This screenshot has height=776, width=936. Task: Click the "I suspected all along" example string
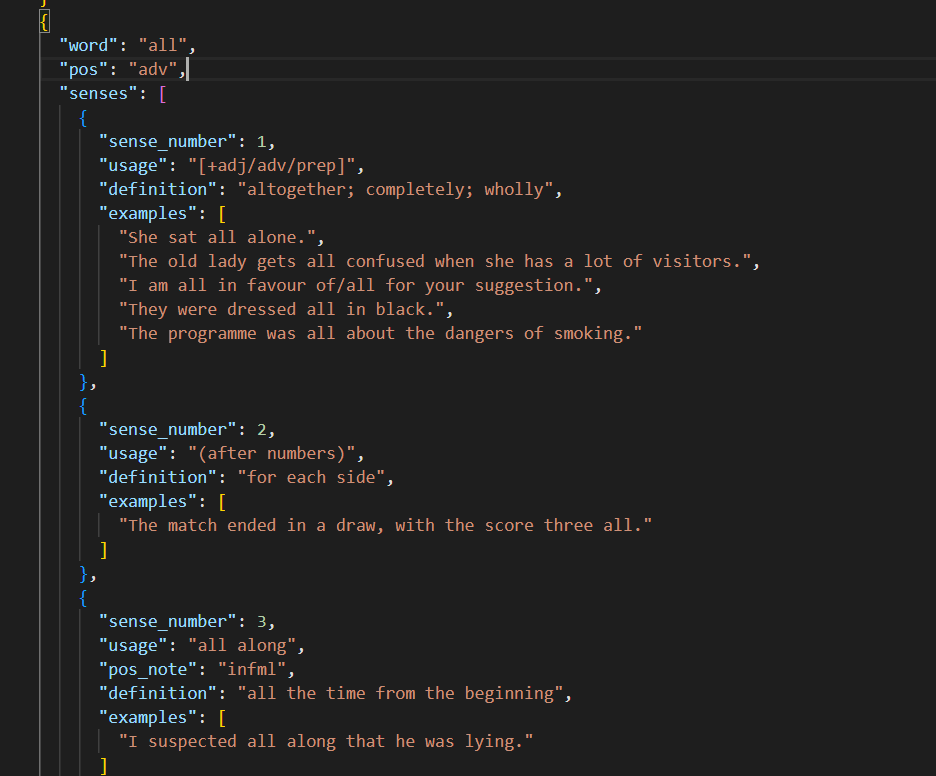(326, 741)
